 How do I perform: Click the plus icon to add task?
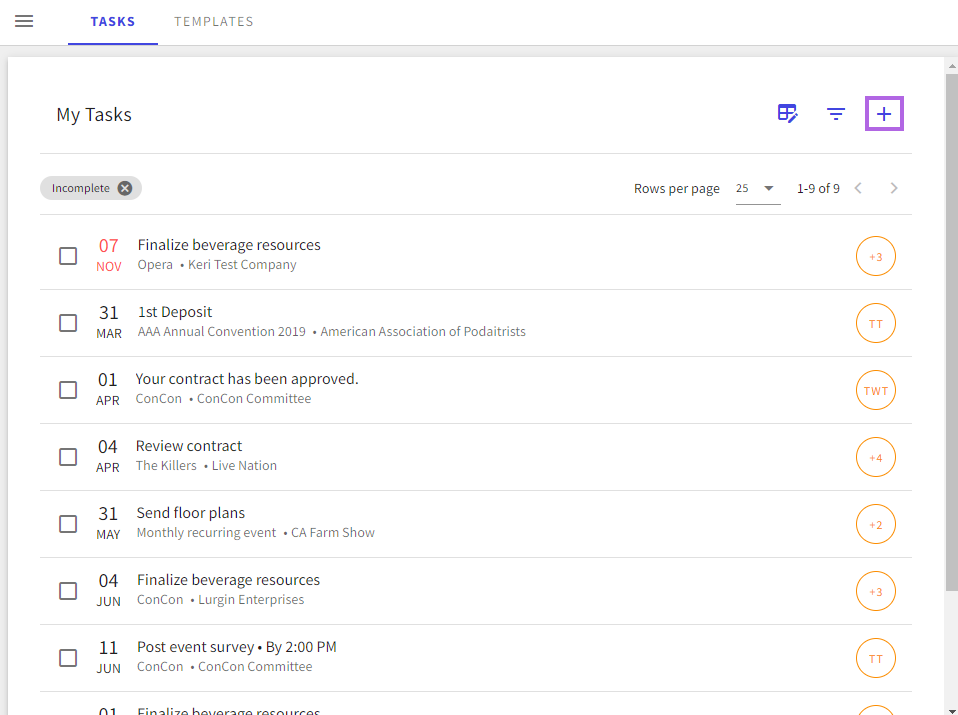coord(884,114)
